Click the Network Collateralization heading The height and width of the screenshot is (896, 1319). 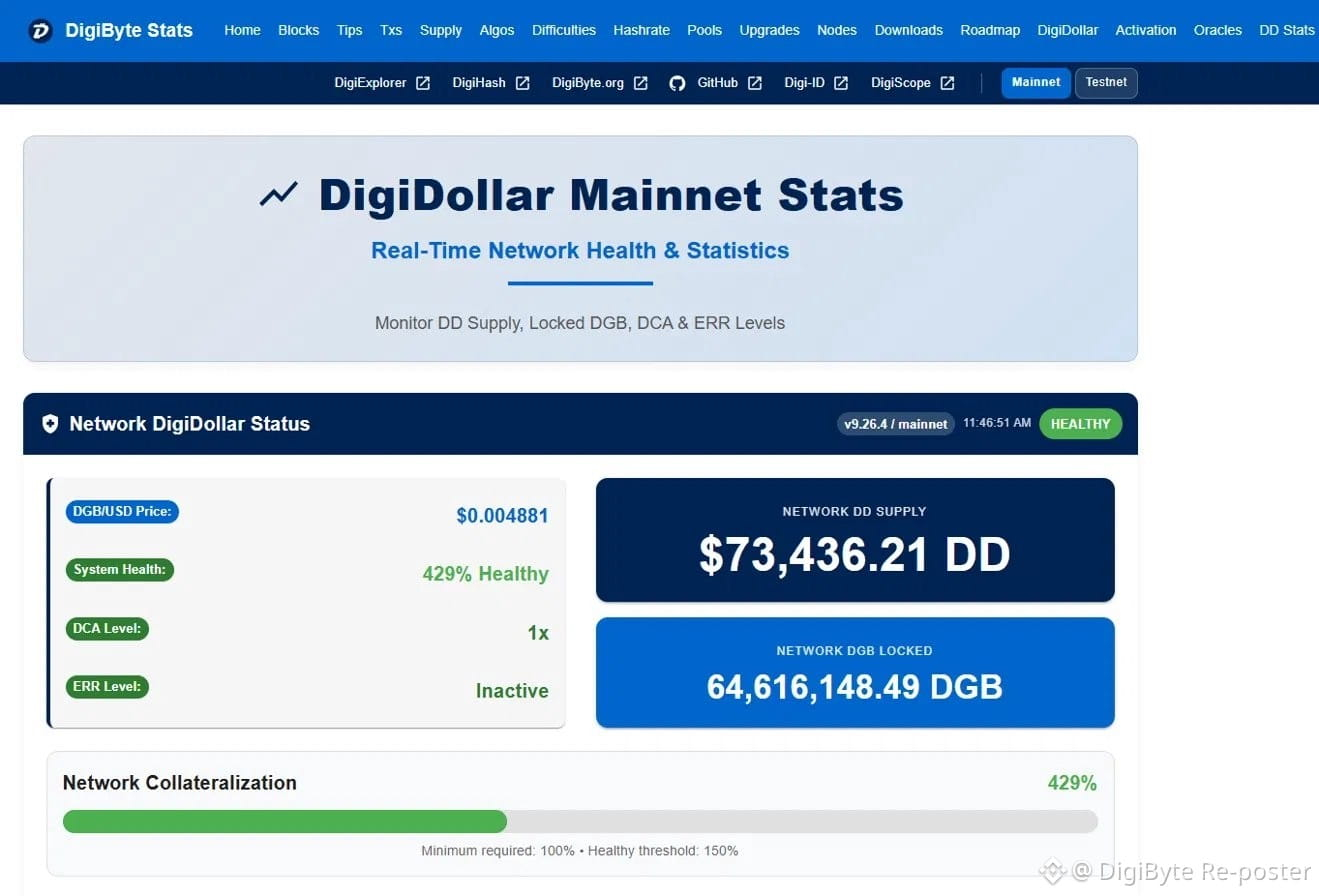click(x=180, y=783)
